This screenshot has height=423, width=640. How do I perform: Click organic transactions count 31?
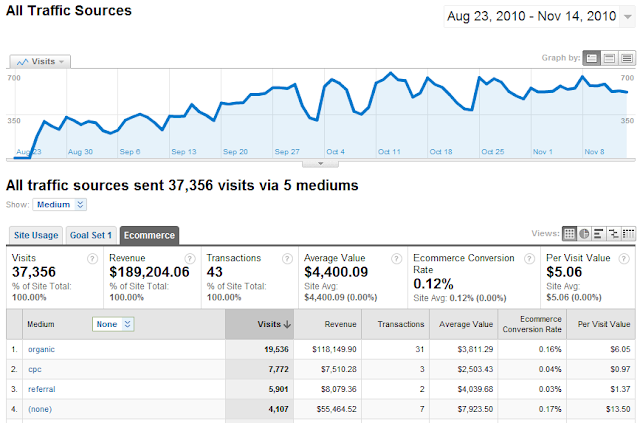coord(420,350)
